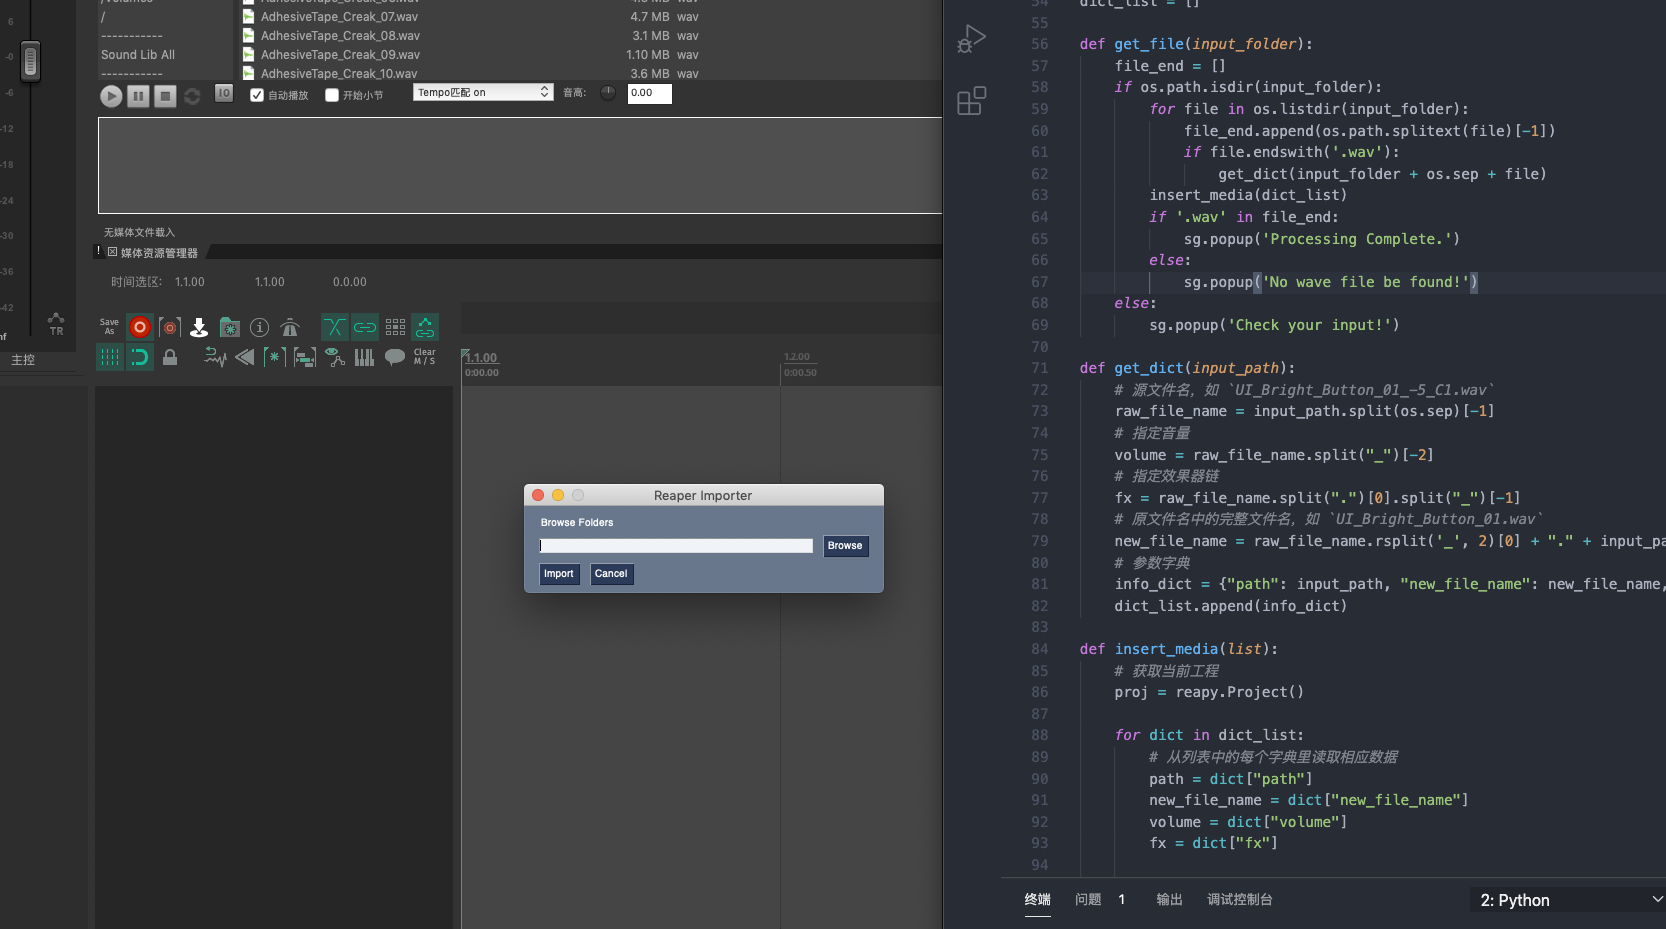1666x929 pixels.
Task: Click the speech bubble comment icon
Action: point(395,357)
